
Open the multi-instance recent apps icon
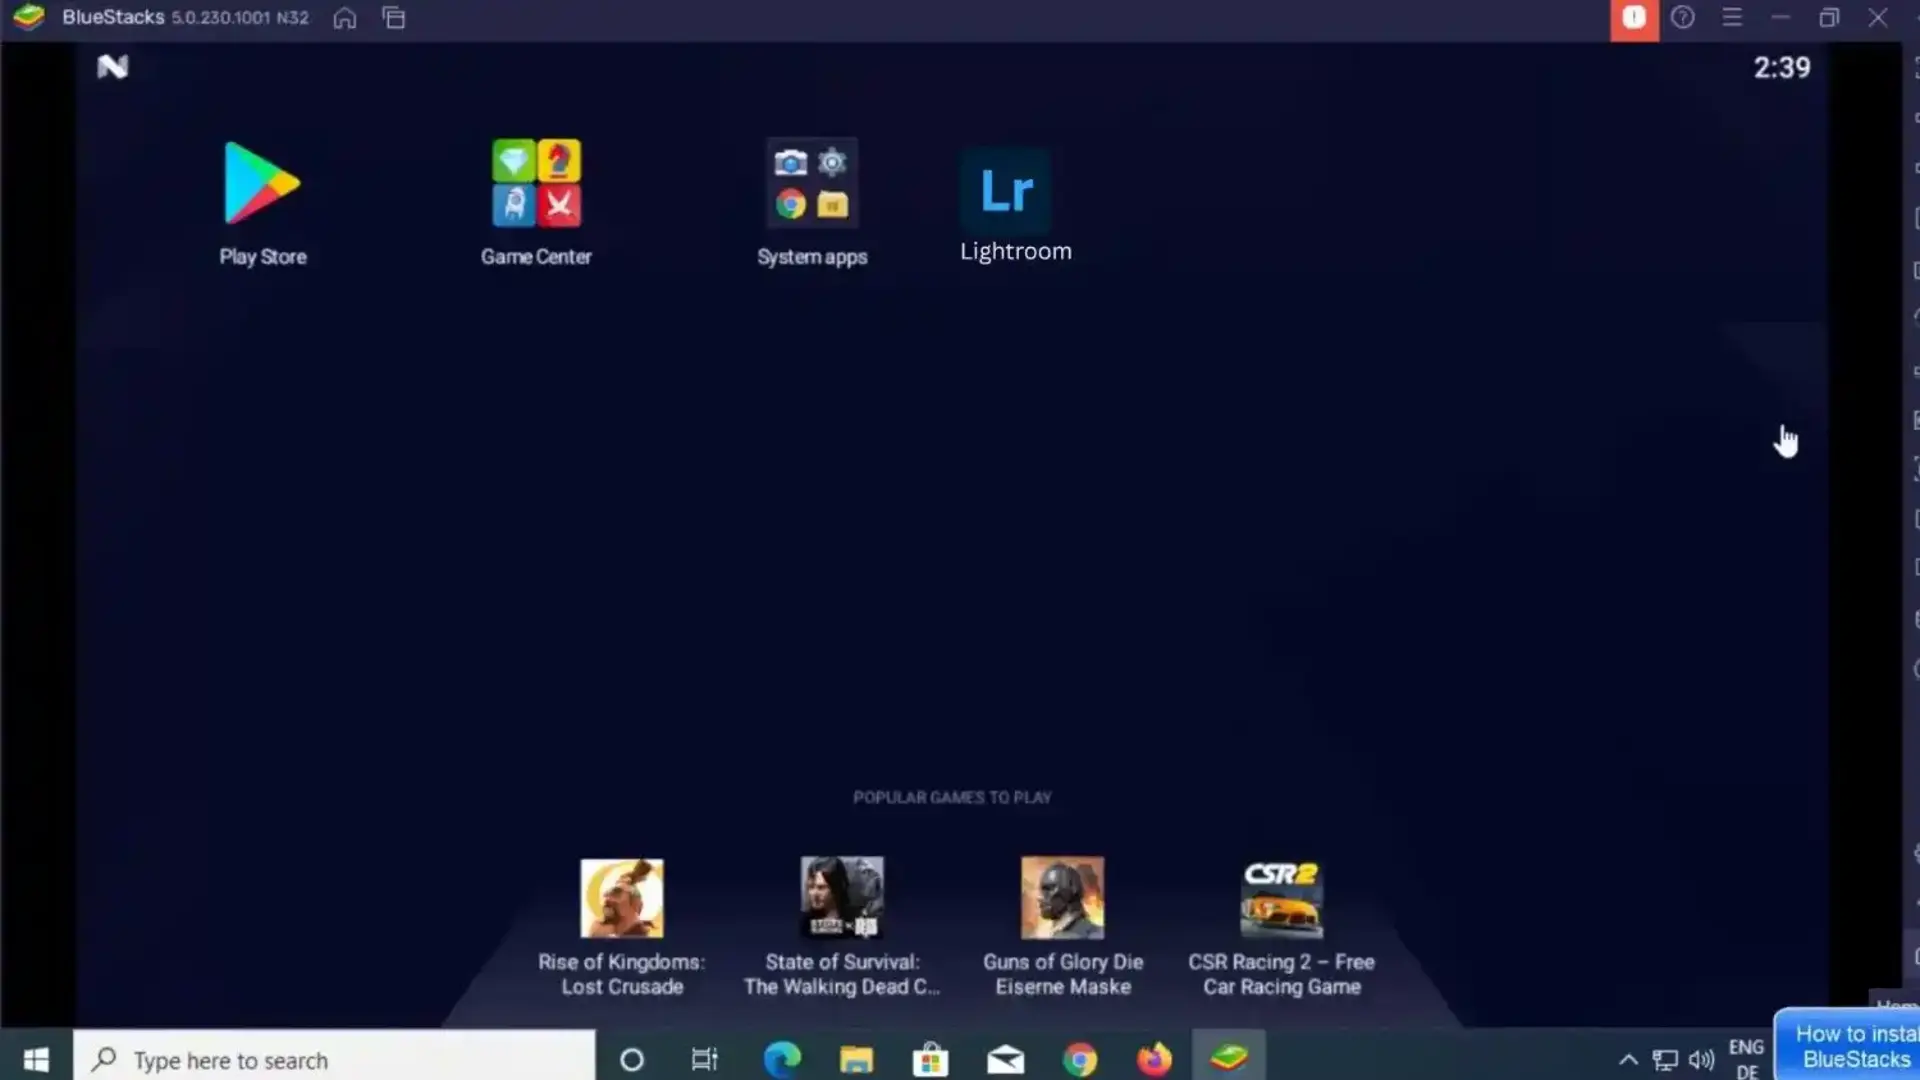(394, 18)
